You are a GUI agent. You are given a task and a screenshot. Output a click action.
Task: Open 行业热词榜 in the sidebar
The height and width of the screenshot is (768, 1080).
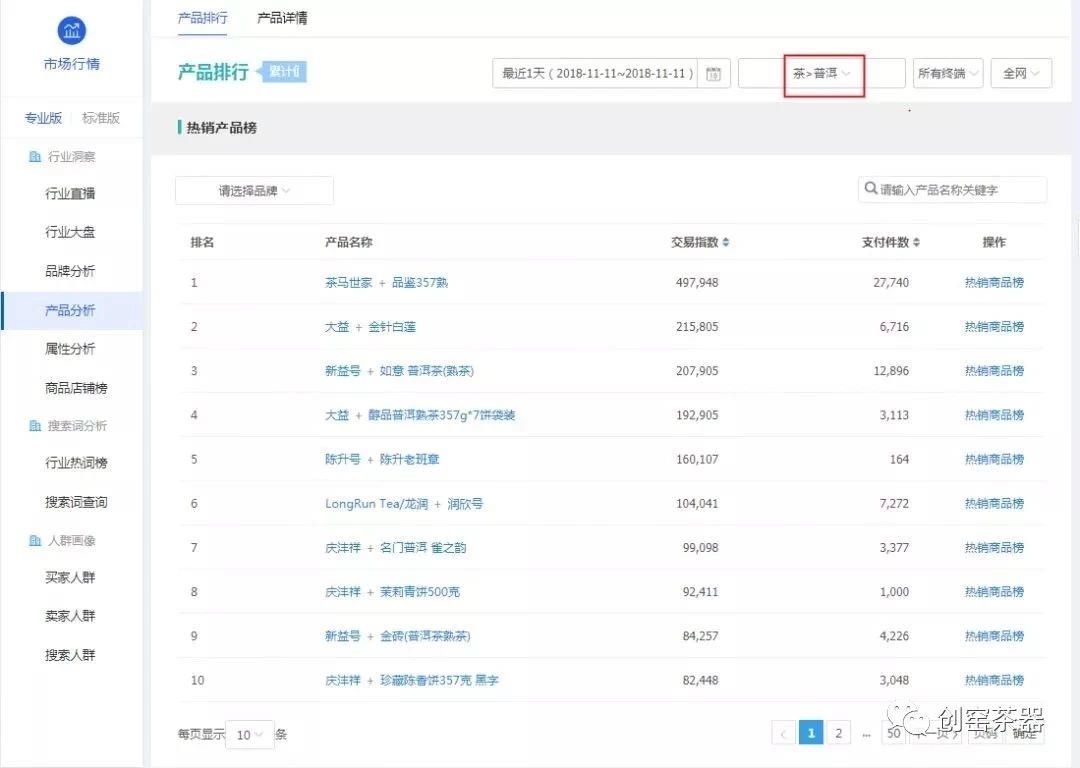[x=76, y=463]
